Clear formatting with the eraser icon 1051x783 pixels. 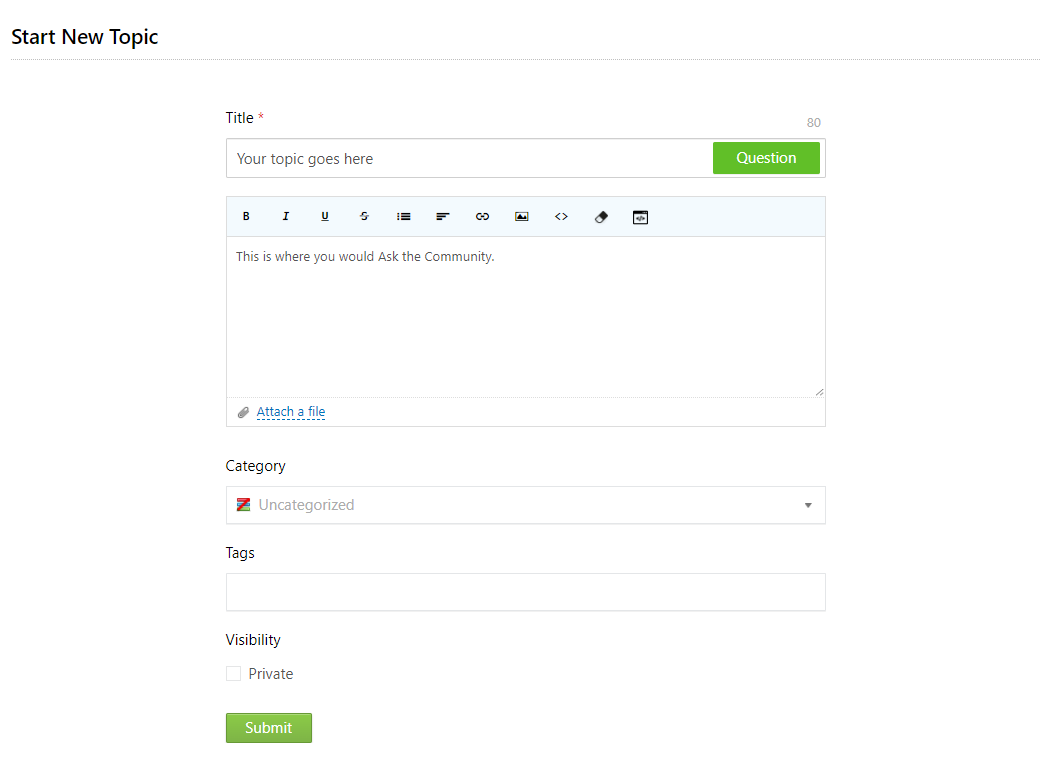601,217
